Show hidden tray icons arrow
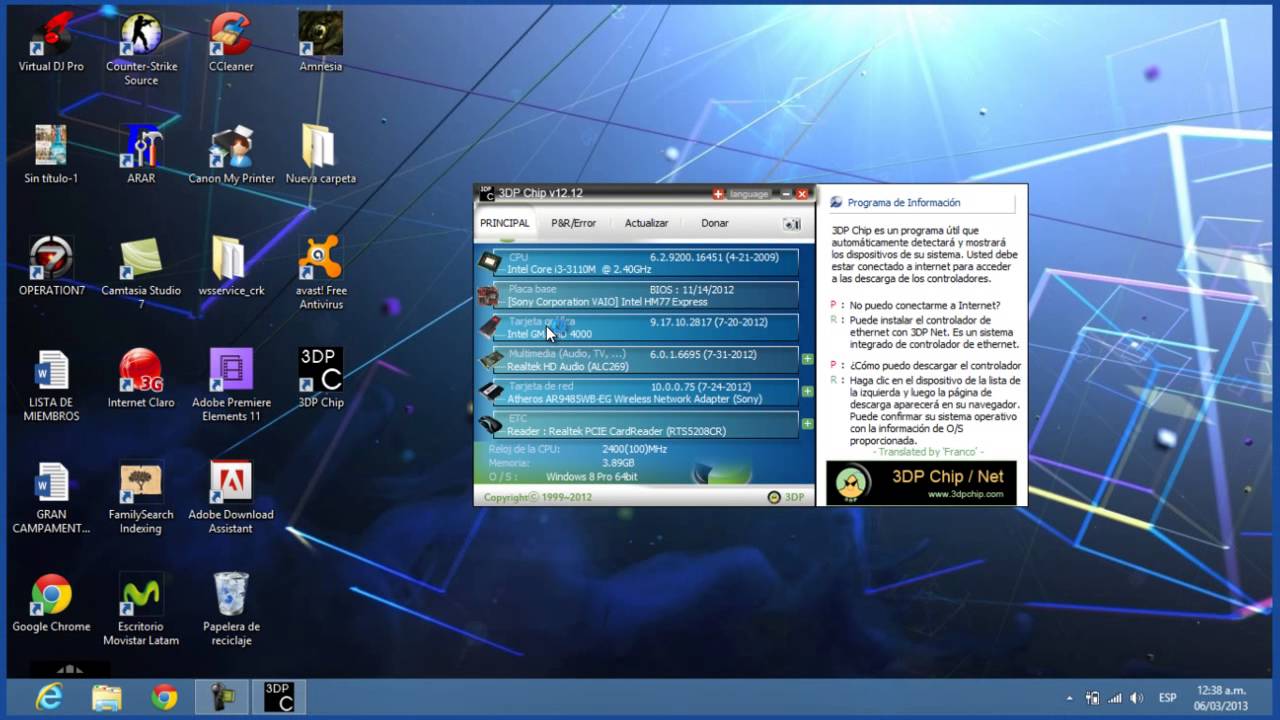The width and height of the screenshot is (1280, 720). point(1069,697)
